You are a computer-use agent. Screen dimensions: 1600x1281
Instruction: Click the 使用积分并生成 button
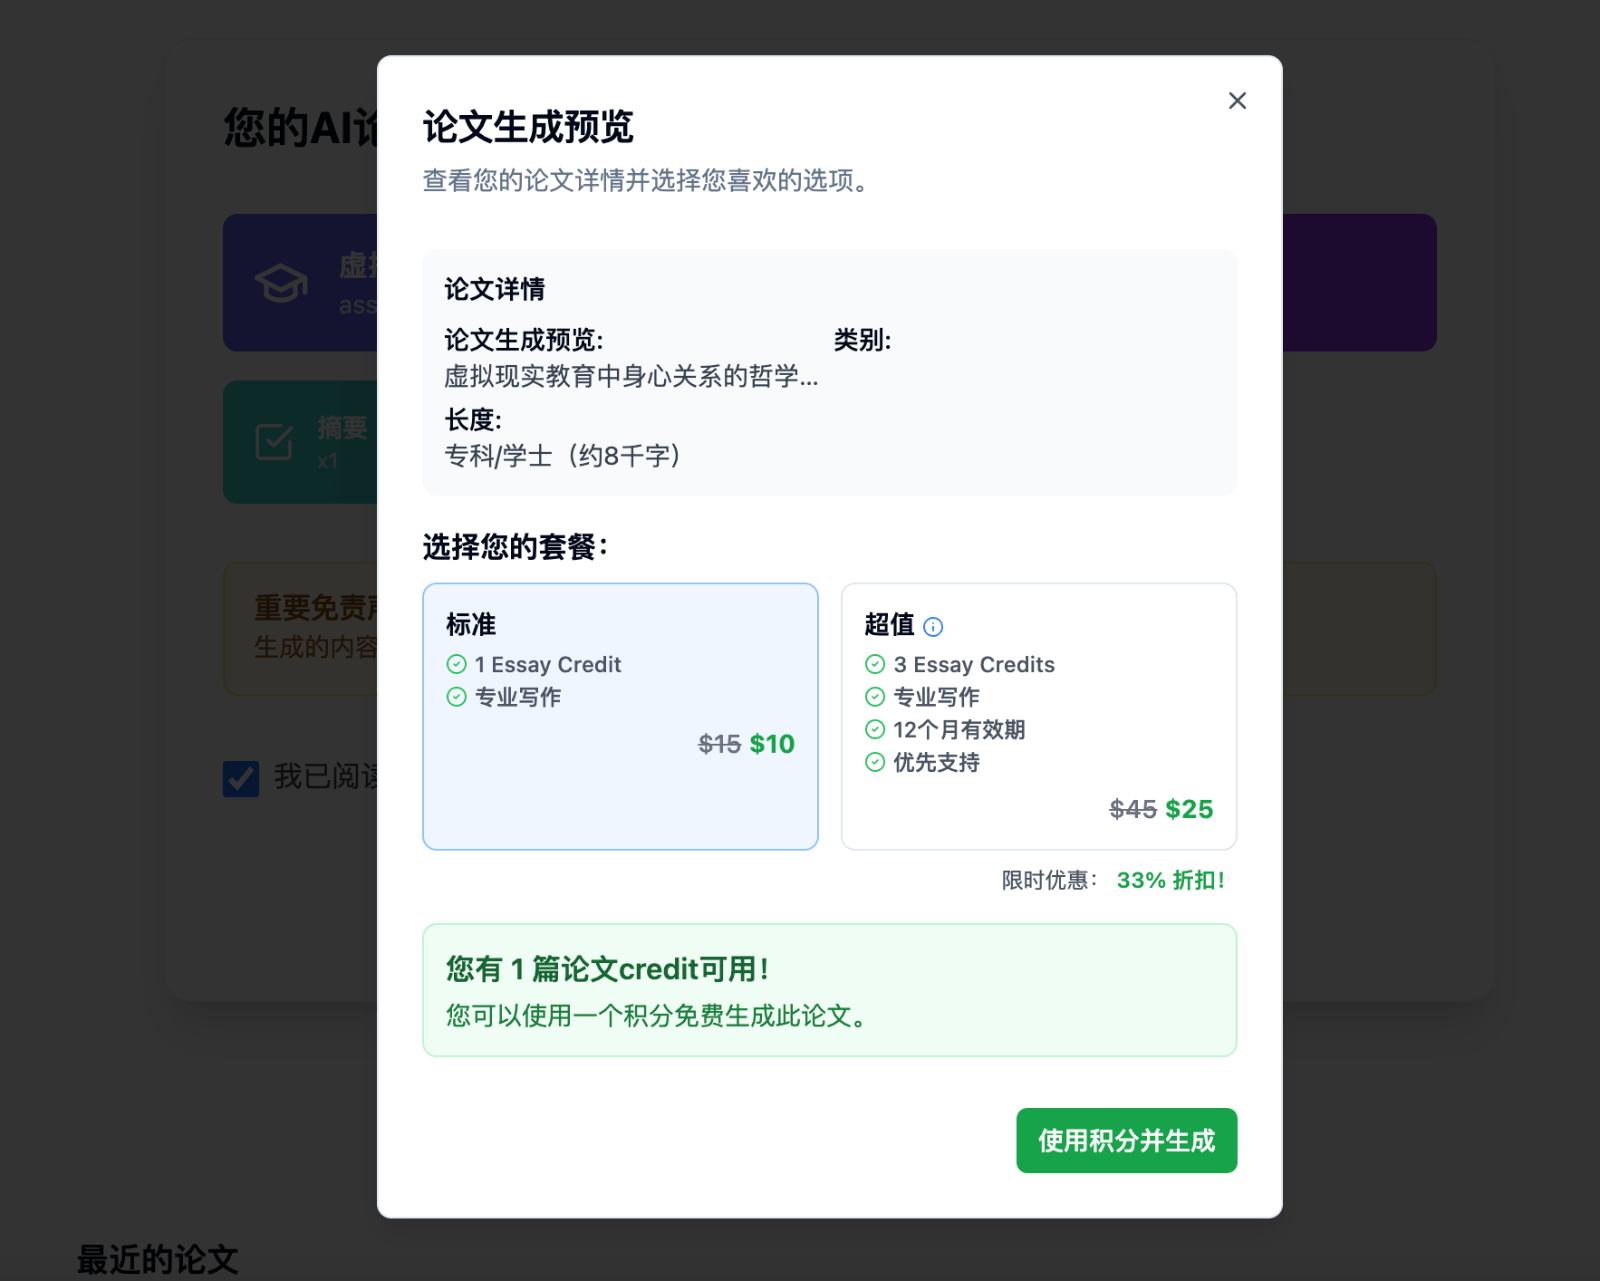1126,1140
